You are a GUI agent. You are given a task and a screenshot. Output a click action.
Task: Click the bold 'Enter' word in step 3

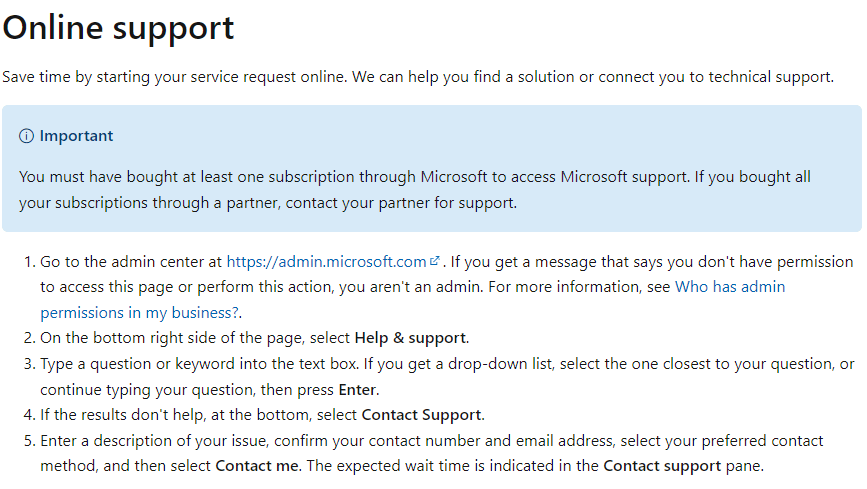pyautogui.click(x=357, y=390)
